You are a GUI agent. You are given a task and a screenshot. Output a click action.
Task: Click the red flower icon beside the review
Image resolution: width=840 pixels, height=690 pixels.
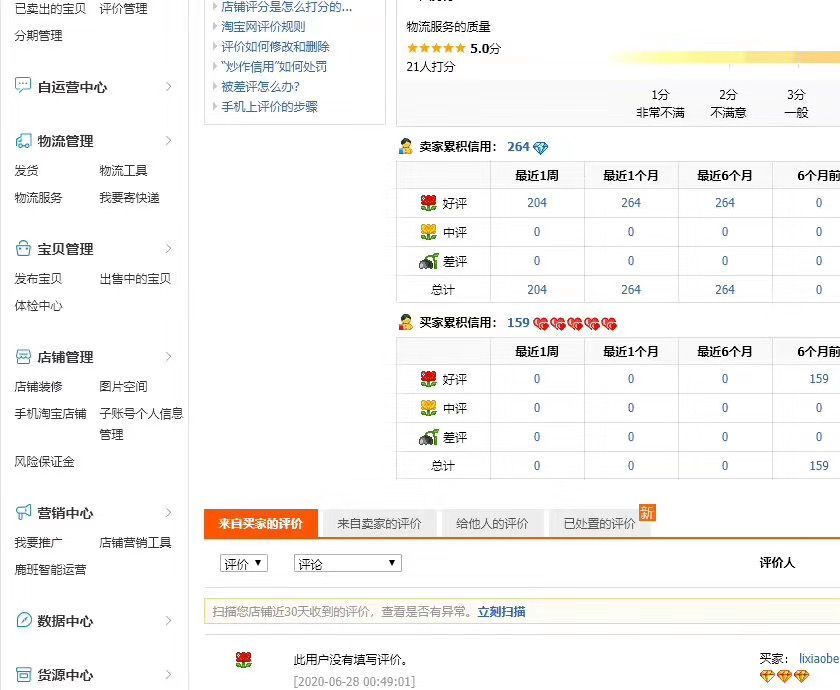click(x=244, y=659)
